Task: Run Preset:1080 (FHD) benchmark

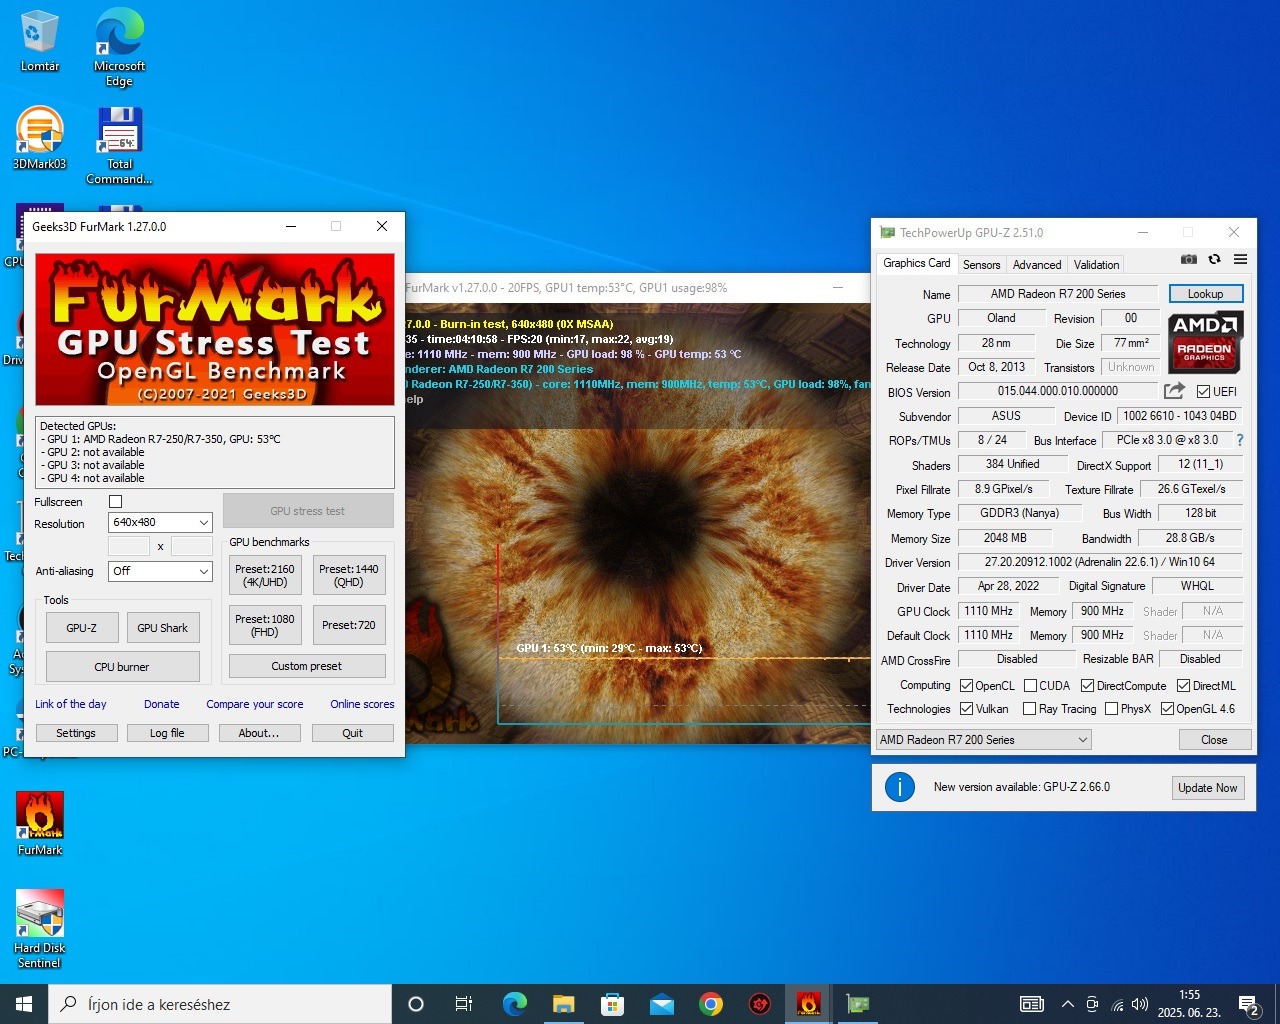Action: pos(265,625)
